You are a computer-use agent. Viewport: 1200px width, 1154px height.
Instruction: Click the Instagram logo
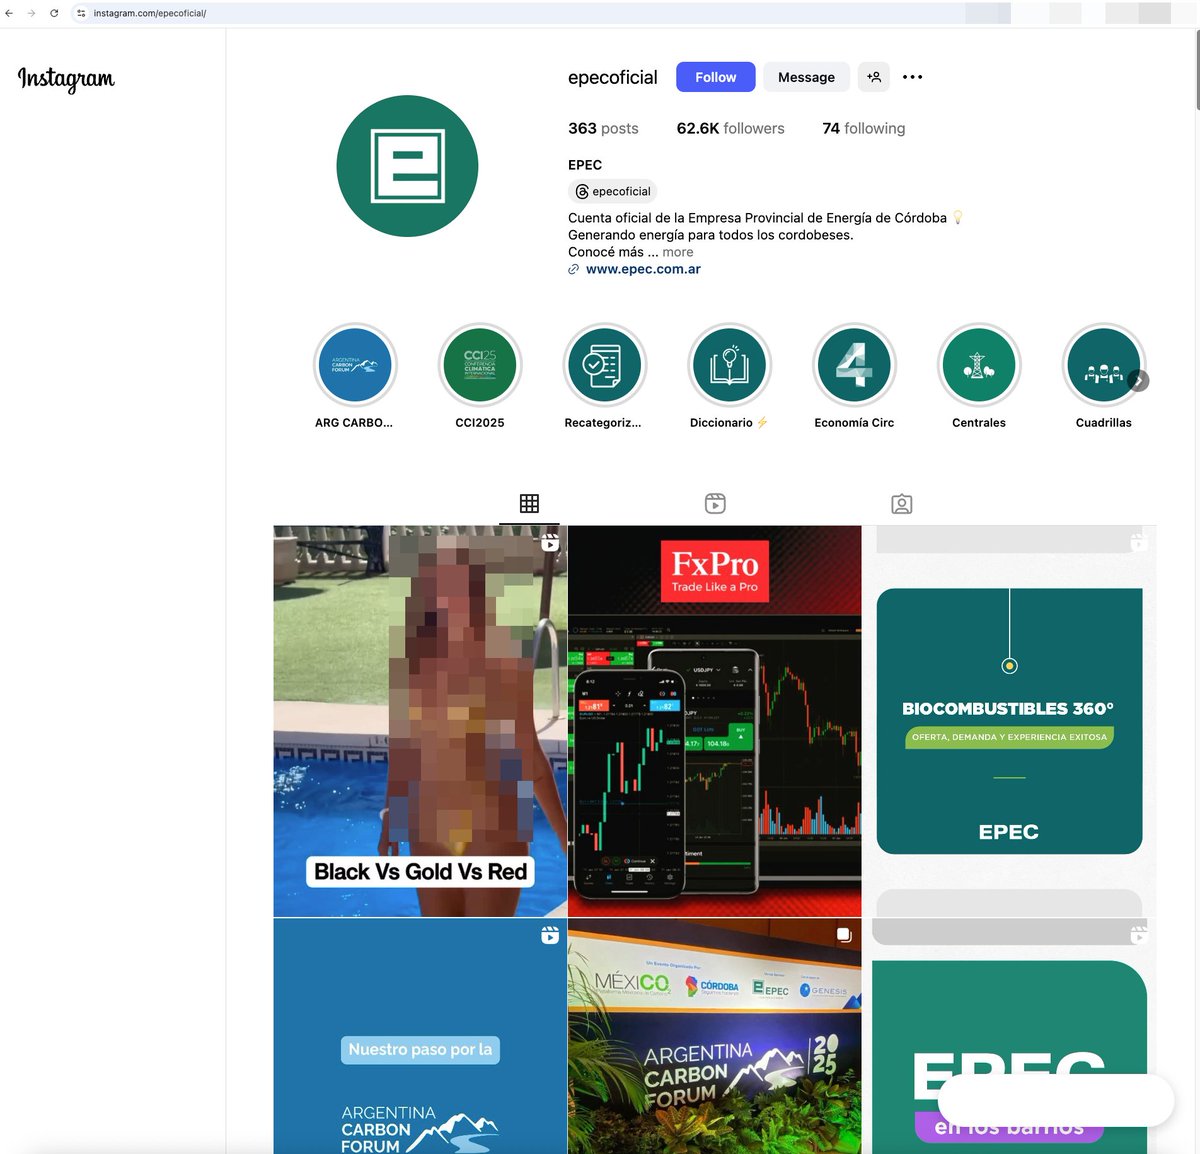(65, 80)
